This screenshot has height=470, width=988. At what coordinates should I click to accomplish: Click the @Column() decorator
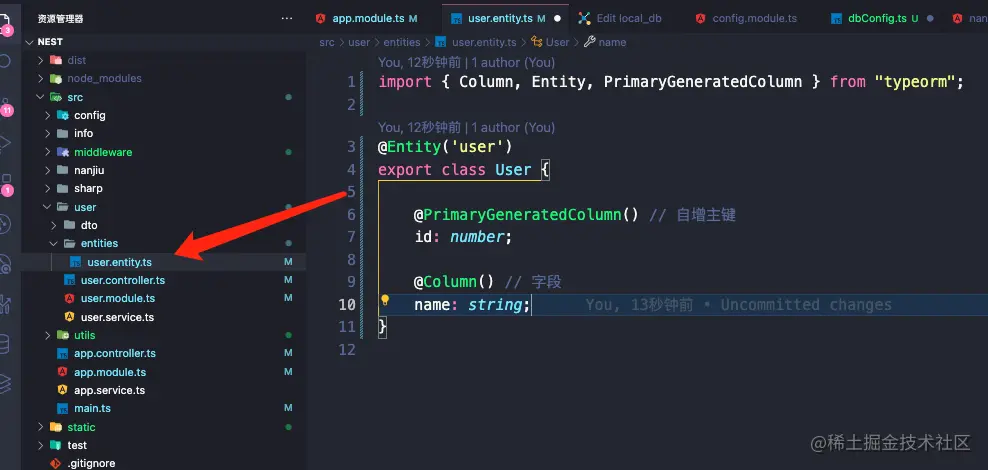pyautogui.click(x=454, y=282)
